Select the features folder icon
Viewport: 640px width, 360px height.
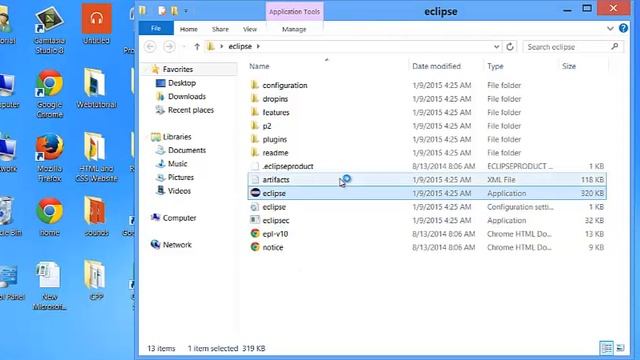click(255, 112)
